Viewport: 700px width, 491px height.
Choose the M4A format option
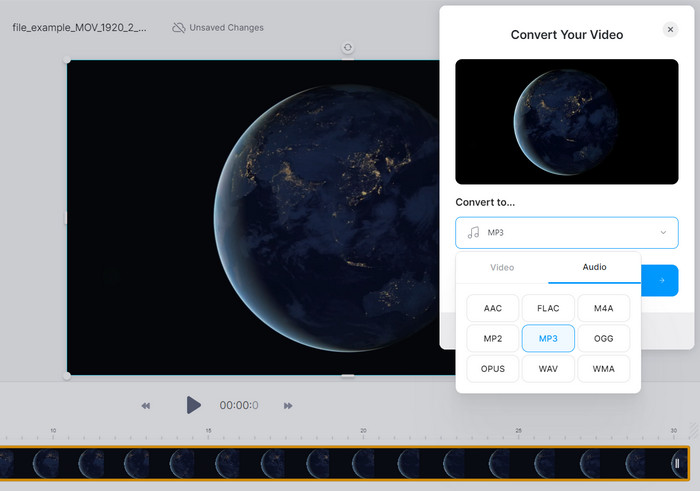(x=603, y=309)
